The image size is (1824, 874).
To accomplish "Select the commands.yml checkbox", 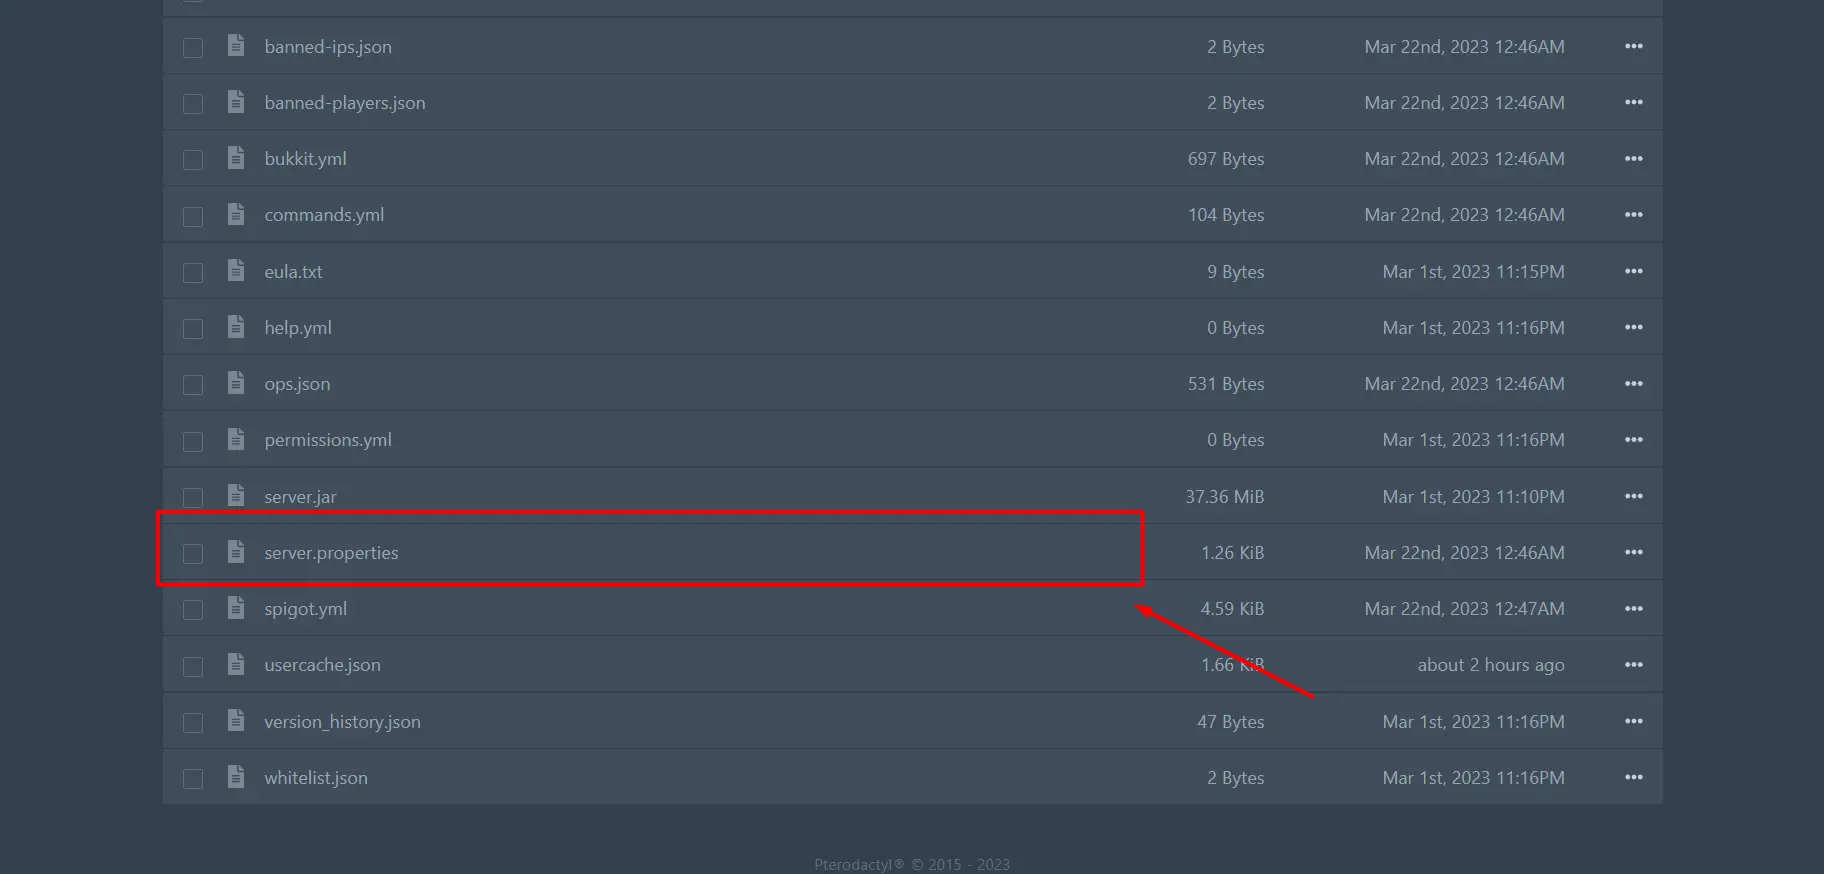I will [193, 216].
